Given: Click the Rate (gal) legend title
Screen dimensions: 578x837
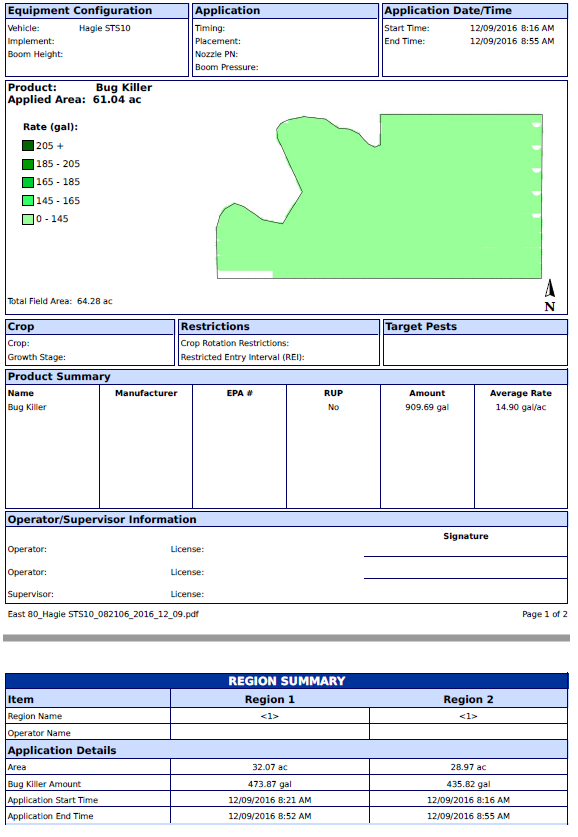Looking at the screenshot, I should point(50,127).
